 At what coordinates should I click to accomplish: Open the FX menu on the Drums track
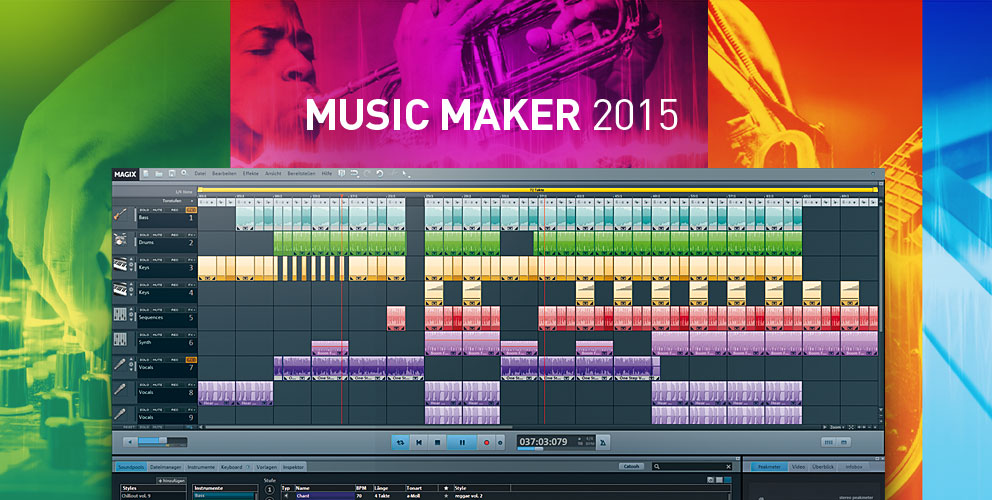(192, 235)
